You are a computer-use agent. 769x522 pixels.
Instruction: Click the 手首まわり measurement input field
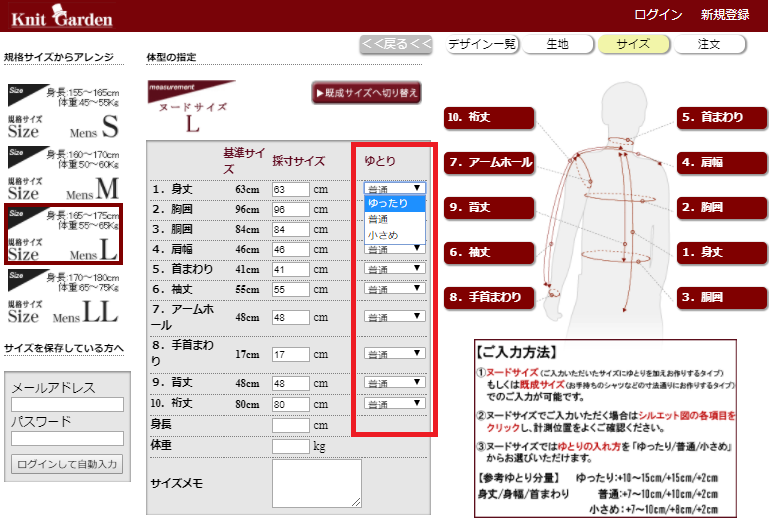(x=291, y=354)
